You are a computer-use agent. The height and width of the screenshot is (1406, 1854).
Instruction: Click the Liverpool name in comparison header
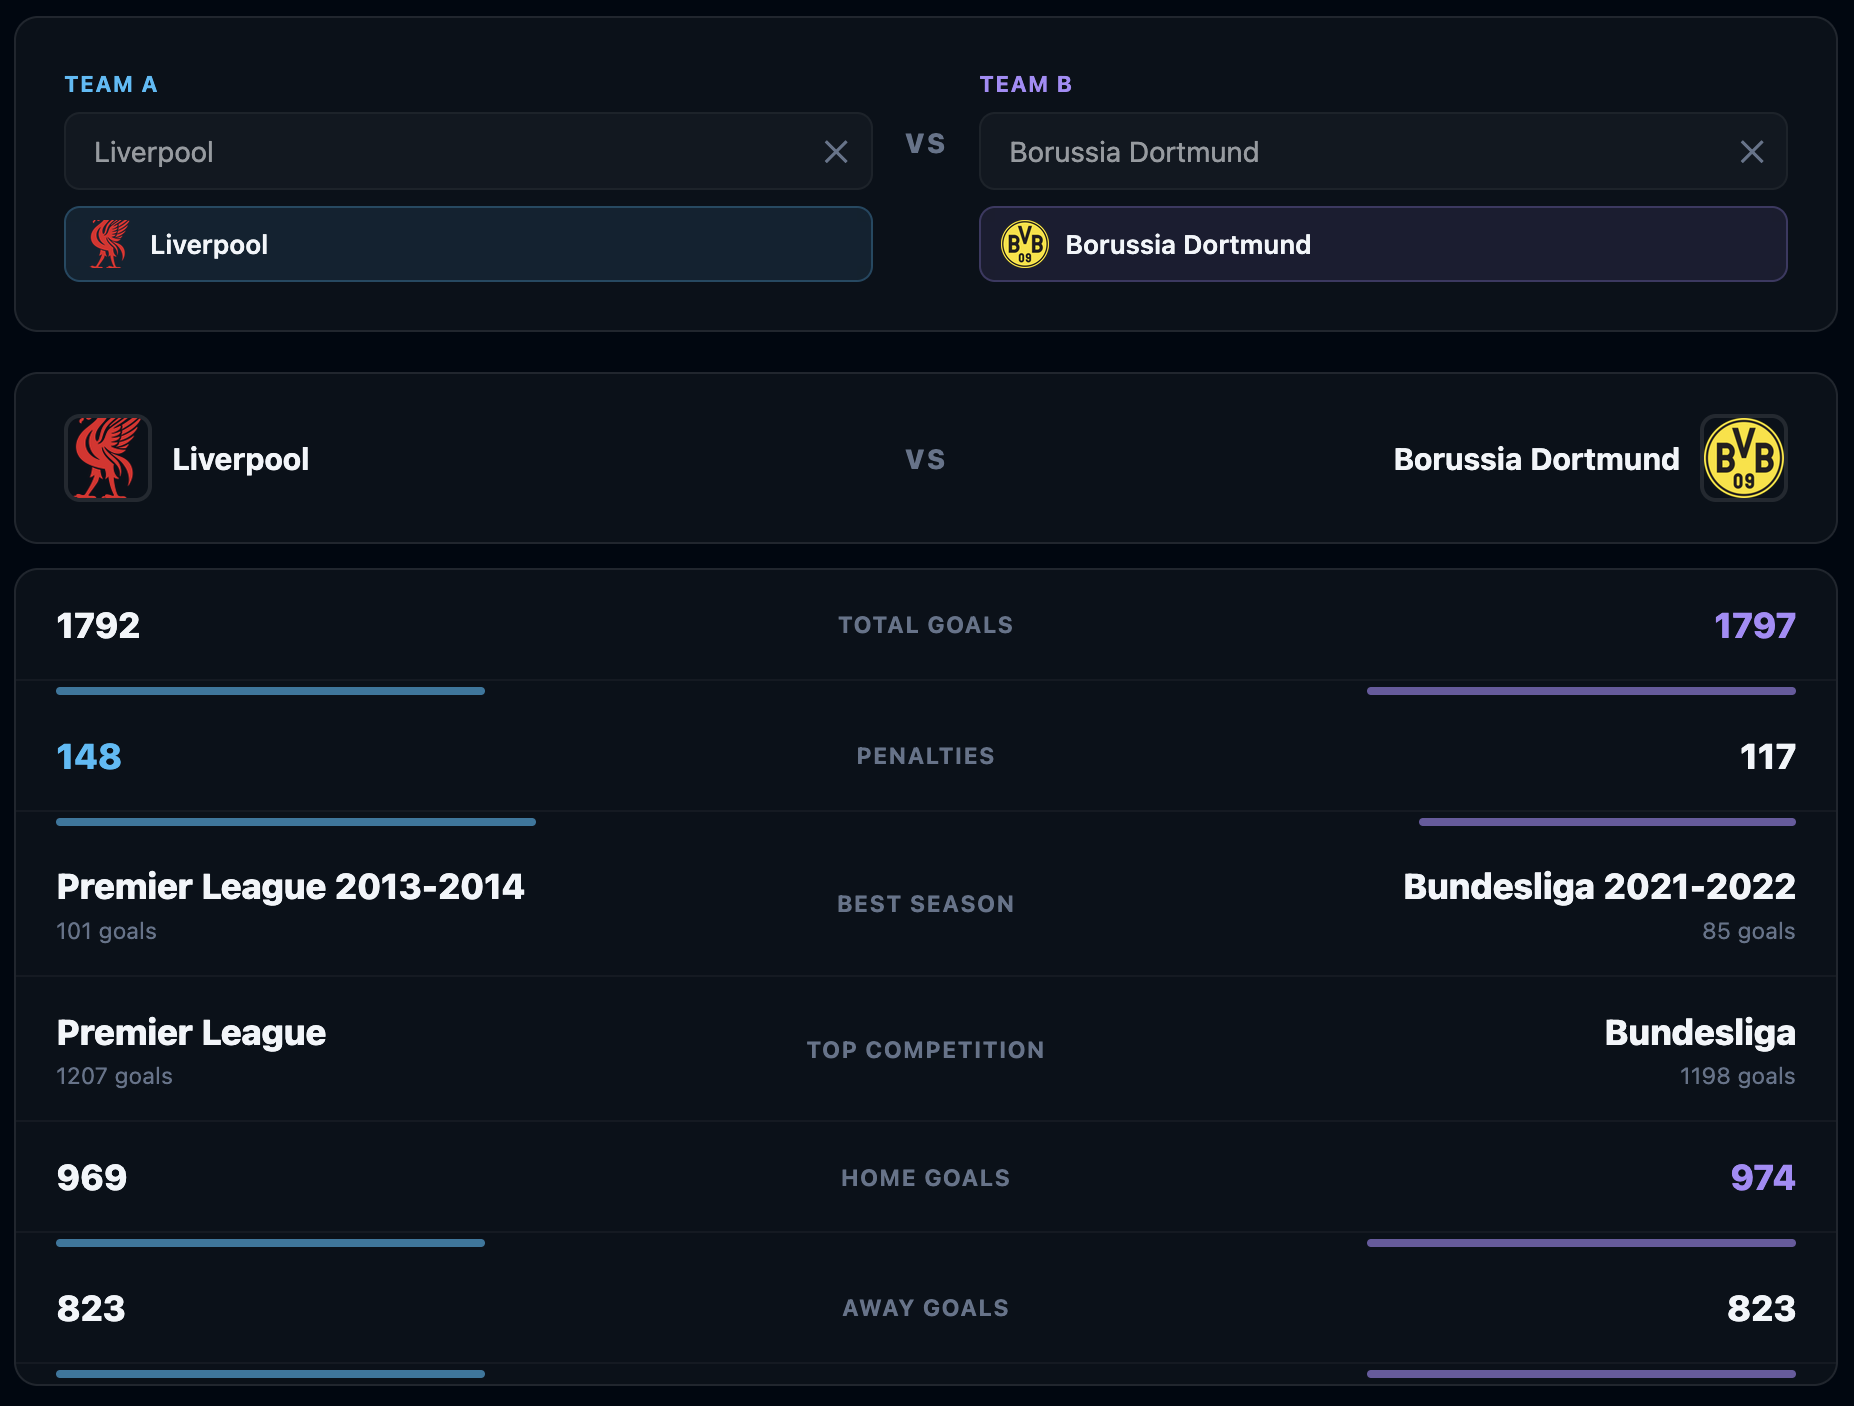240,459
